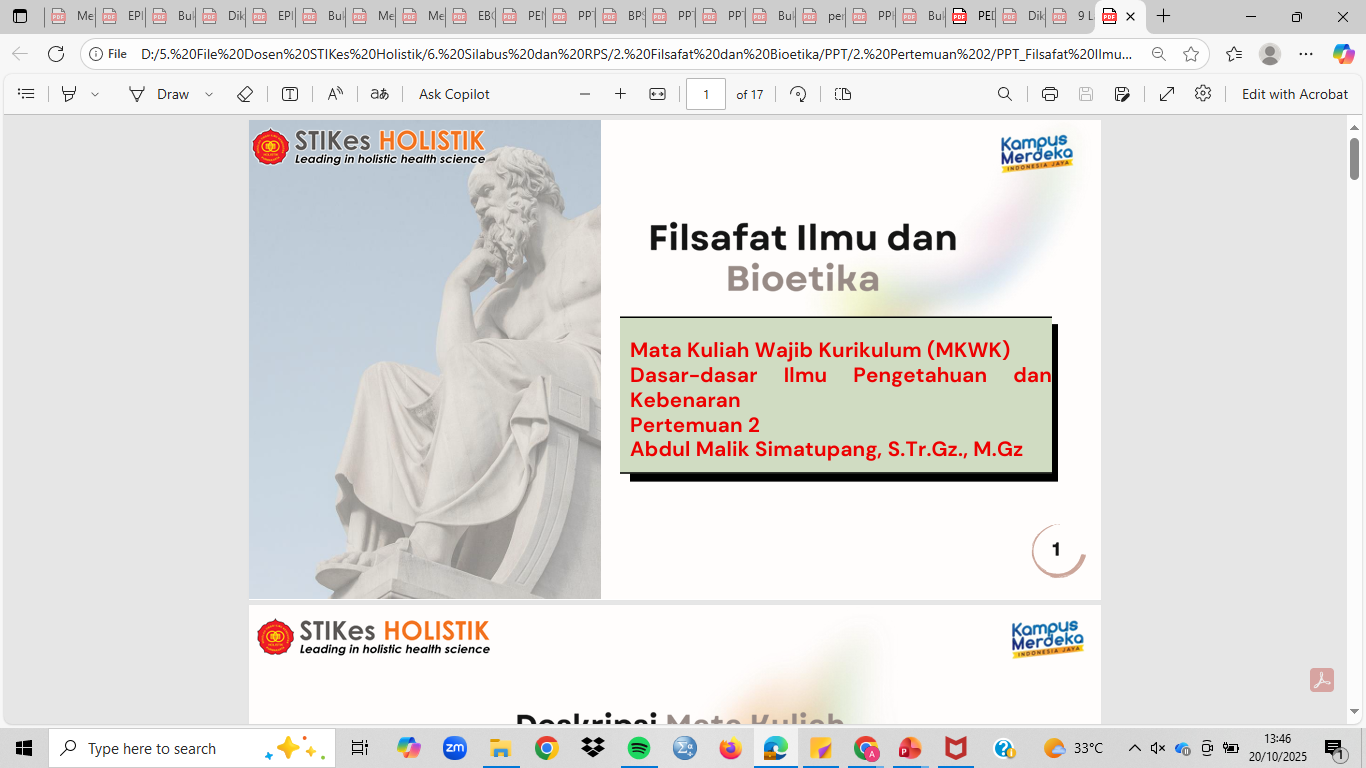Viewport: 1366px width, 768px height.
Task: Toggle the Draw tool
Action: (160, 94)
